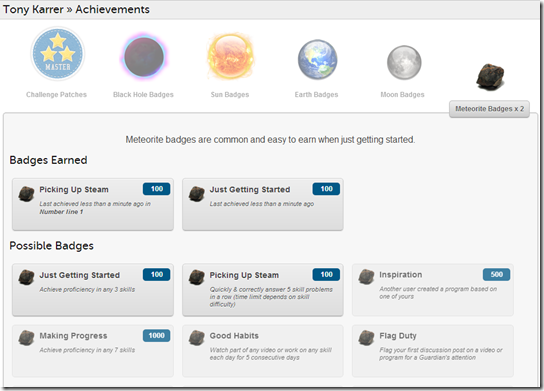Click the 500 points label on Inspiration
The image size is (544, 391).
point(496,274)
